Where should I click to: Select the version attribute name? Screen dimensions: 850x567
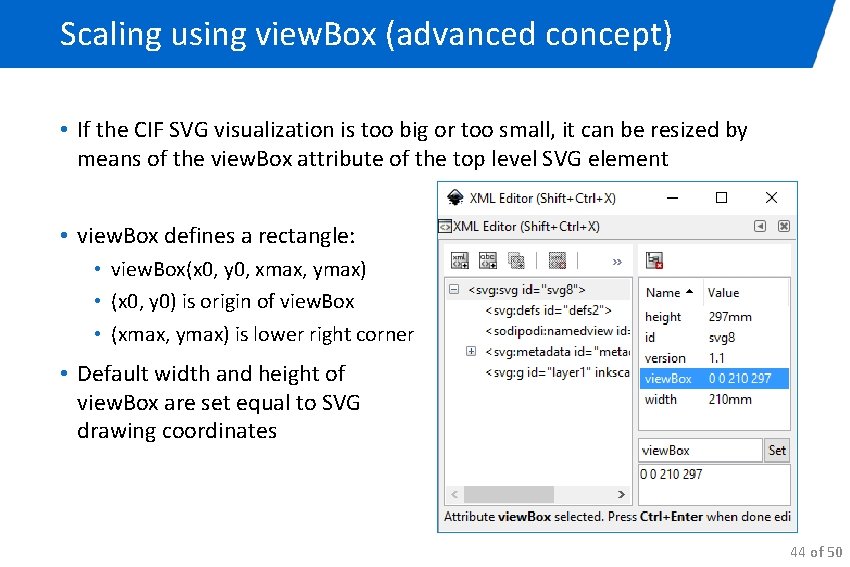click(x=665, y=358)
